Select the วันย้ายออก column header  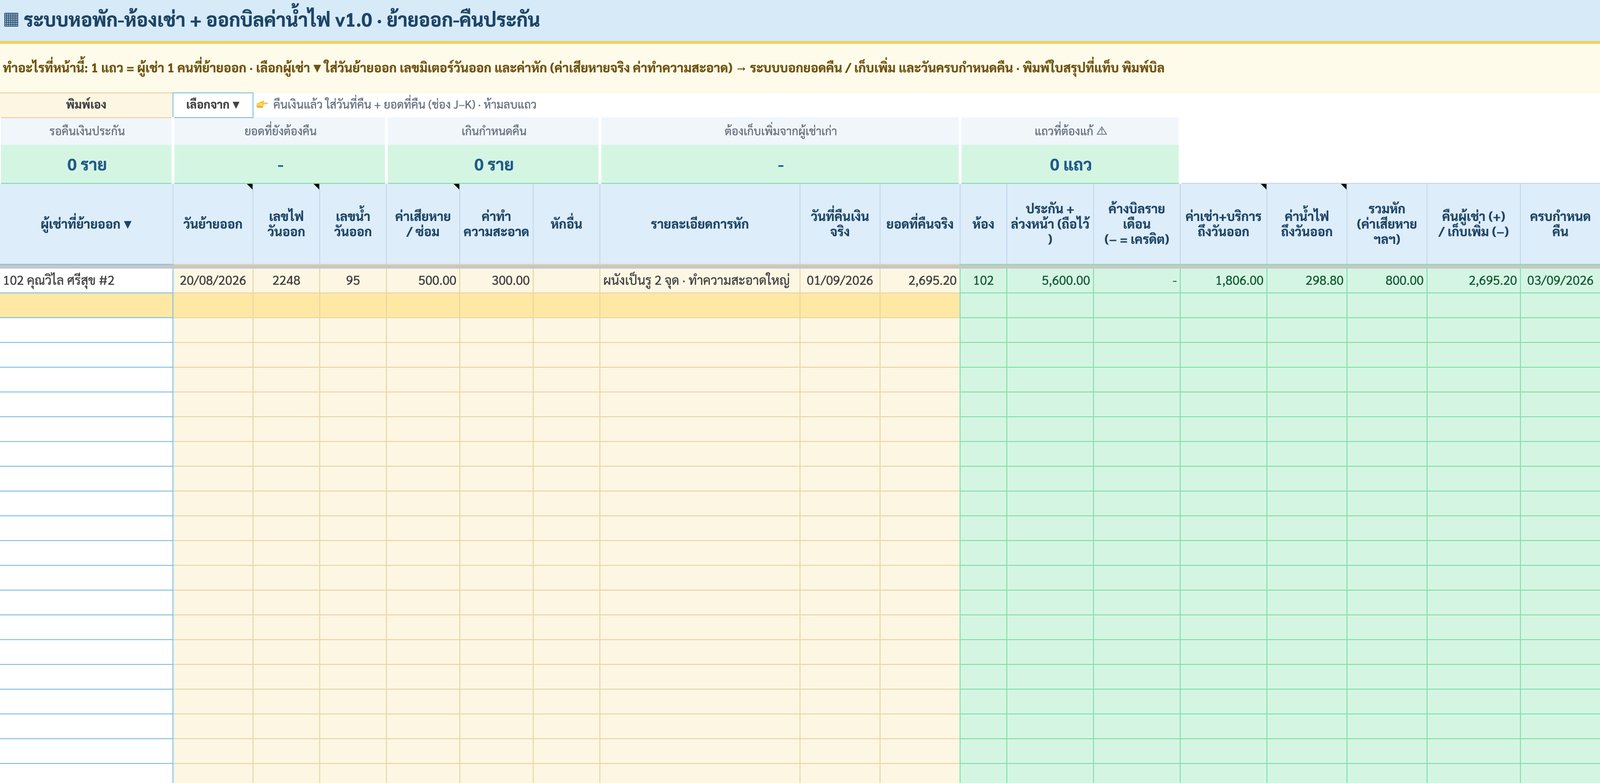213,225
